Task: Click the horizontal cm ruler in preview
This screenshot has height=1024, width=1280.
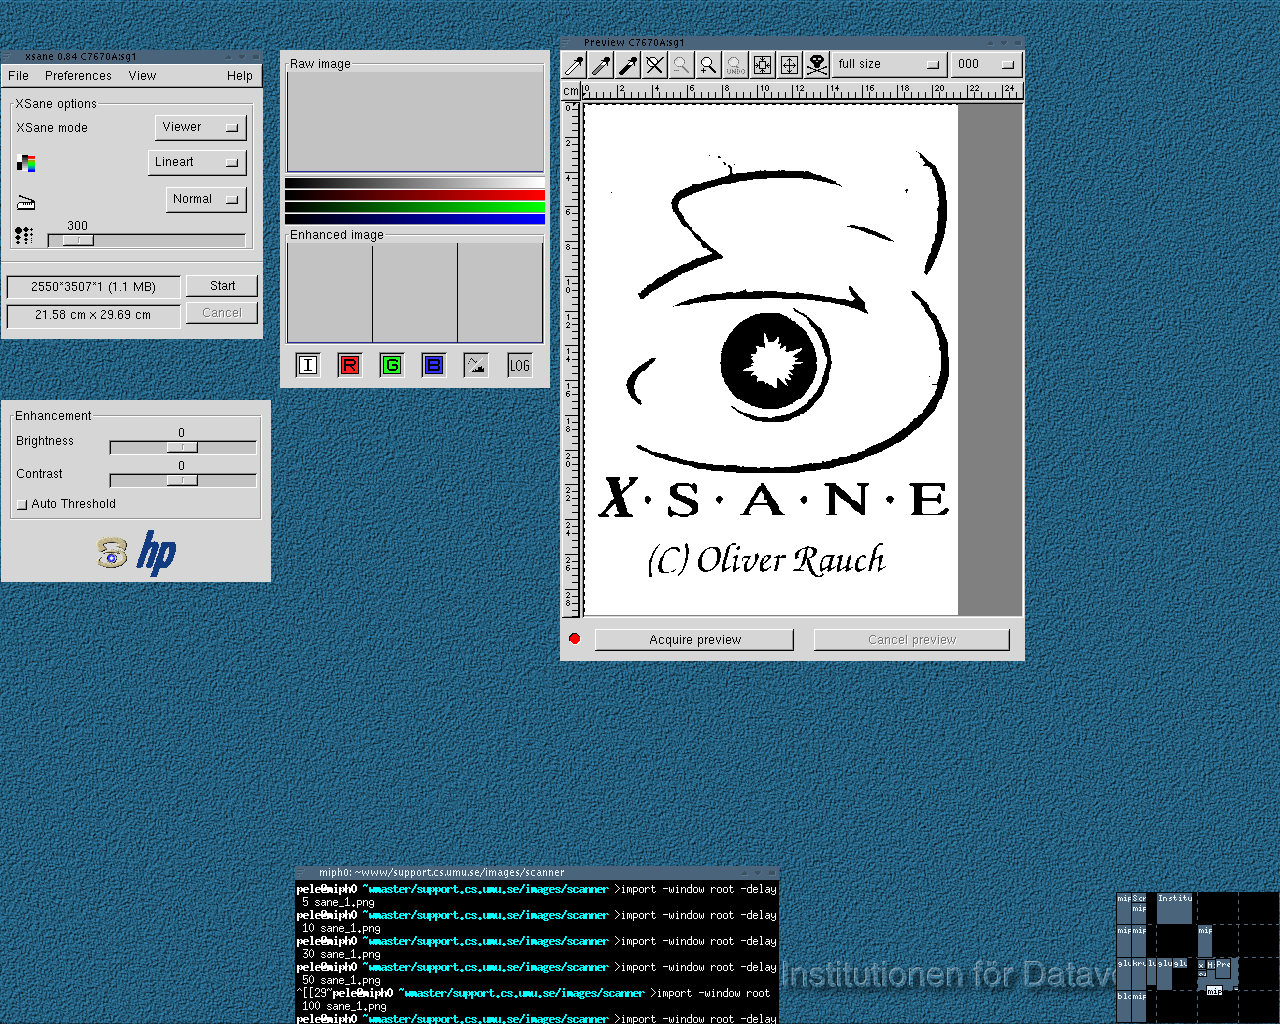Action: point(802,91)
